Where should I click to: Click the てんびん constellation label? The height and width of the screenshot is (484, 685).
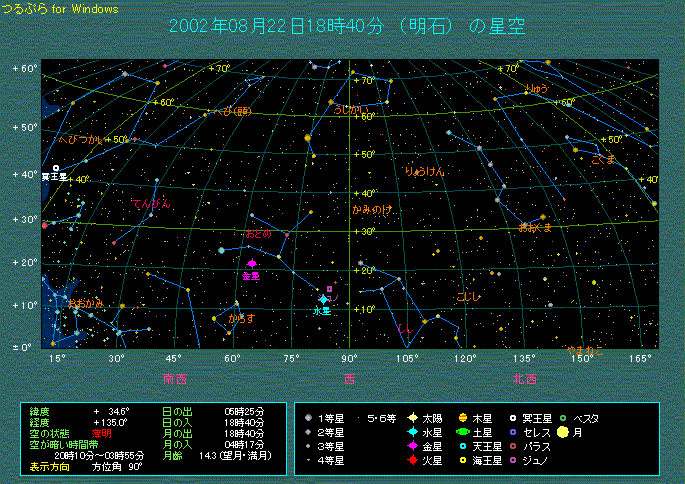tap(151, 204)
